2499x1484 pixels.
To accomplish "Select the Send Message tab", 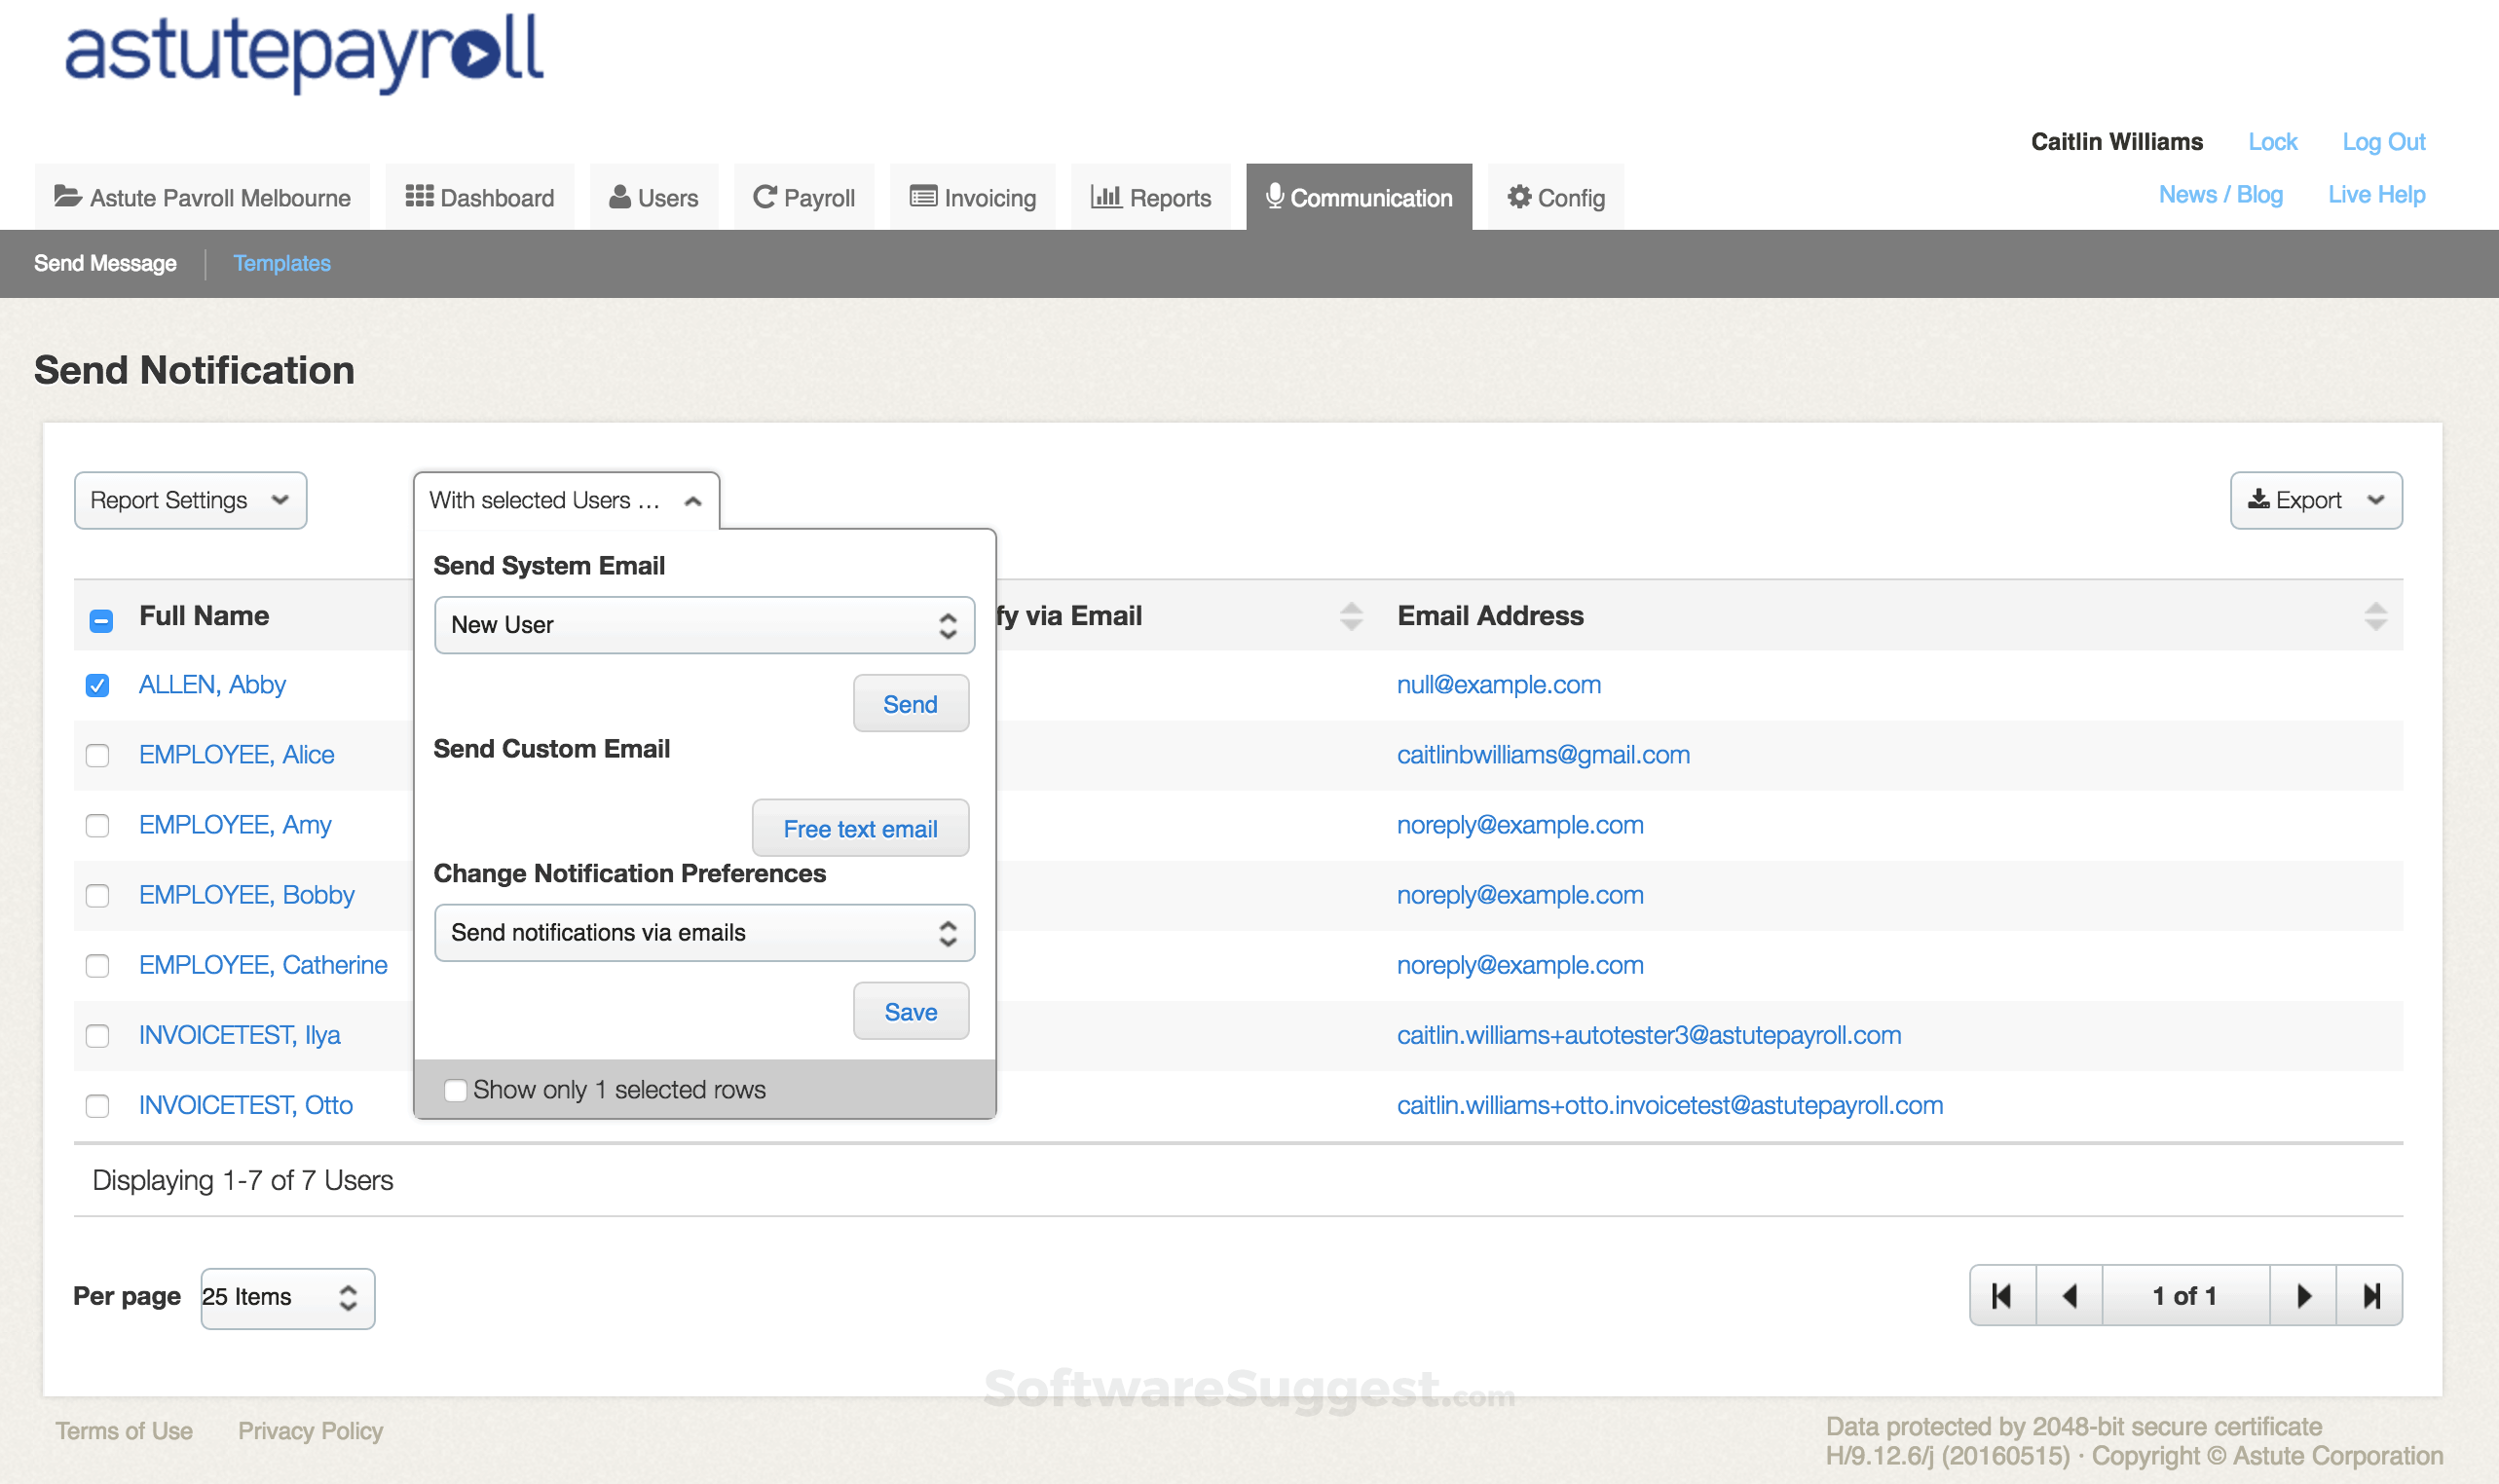I will coord(104,263).
